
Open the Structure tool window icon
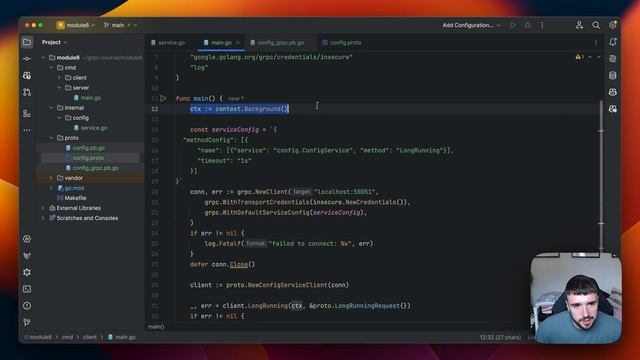pos(27,113)
